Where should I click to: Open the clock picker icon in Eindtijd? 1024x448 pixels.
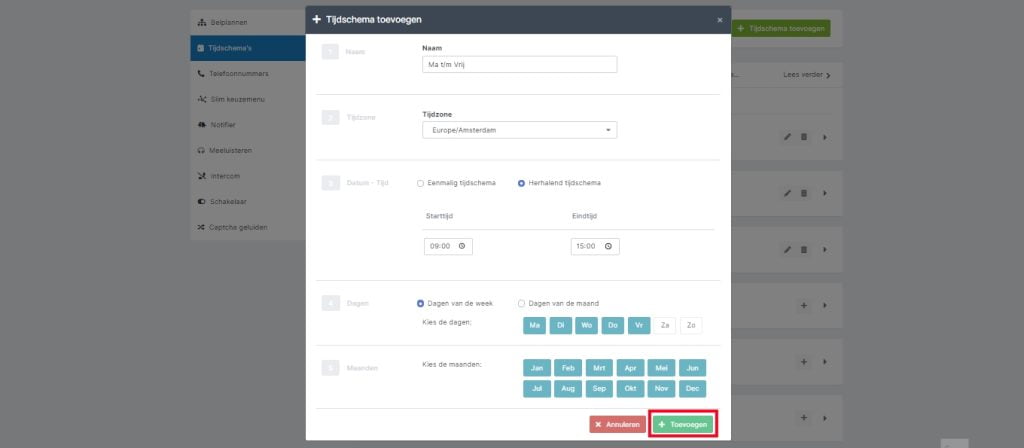tap(609, 246)
